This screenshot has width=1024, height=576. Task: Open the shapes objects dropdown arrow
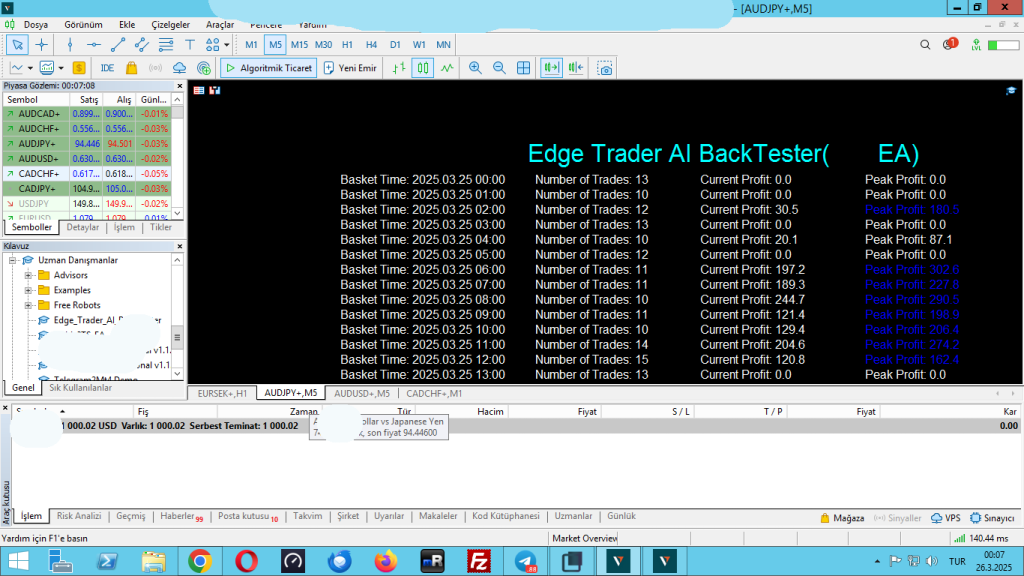227,45
